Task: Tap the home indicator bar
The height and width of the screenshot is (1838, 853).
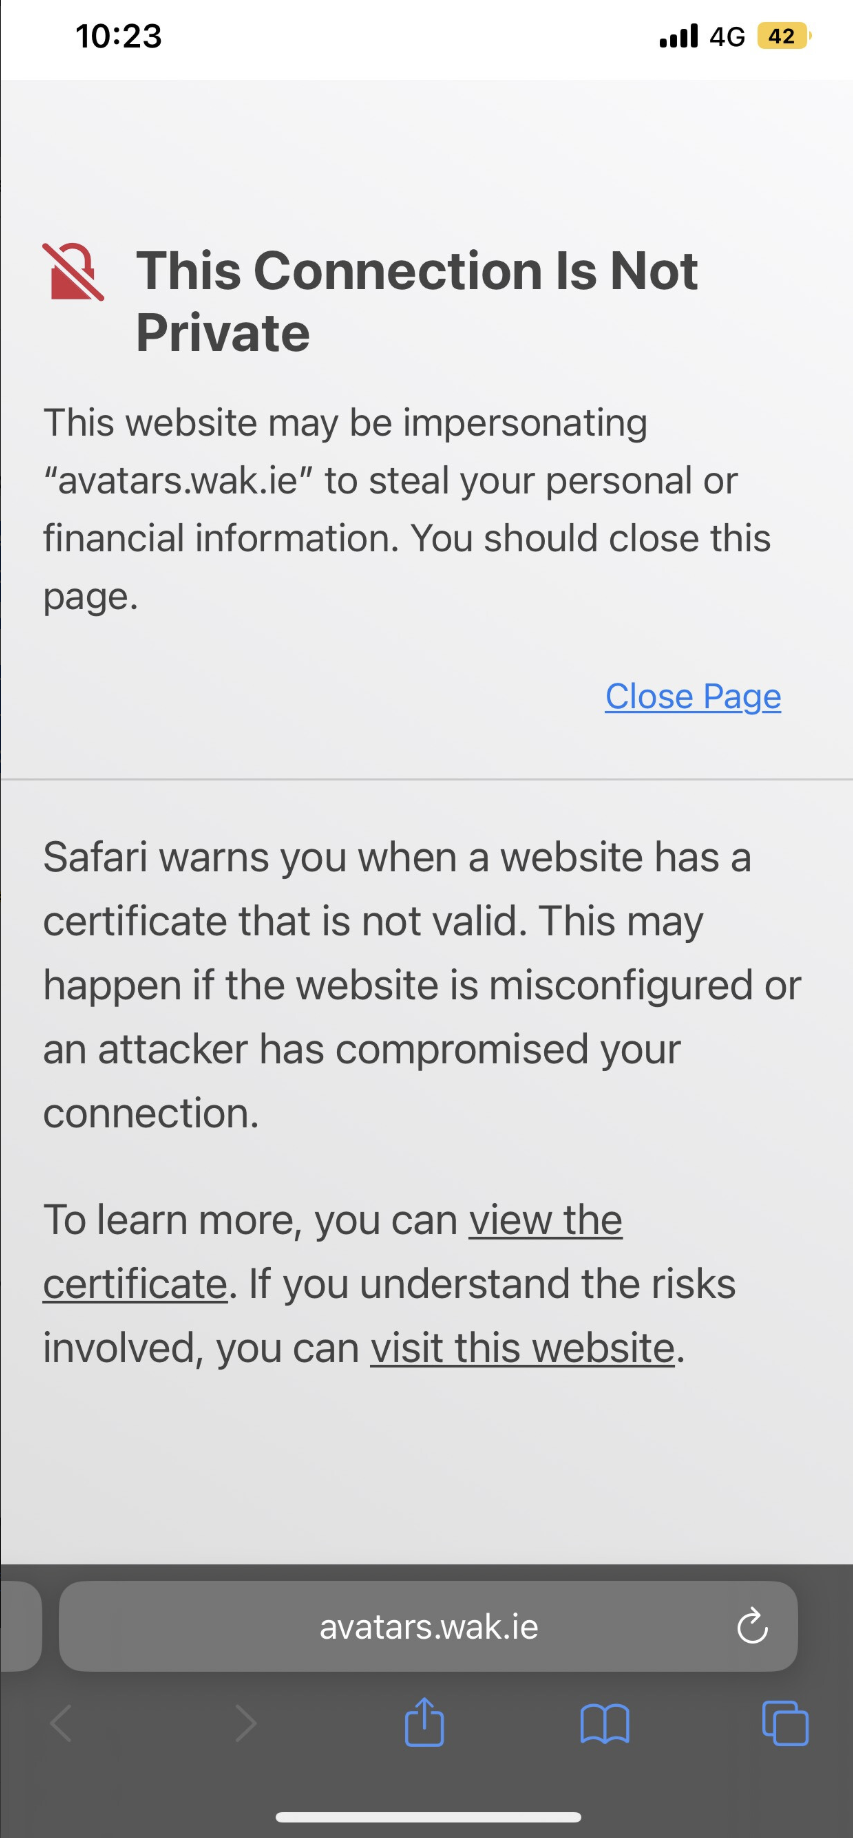Action: point(428,1817)
